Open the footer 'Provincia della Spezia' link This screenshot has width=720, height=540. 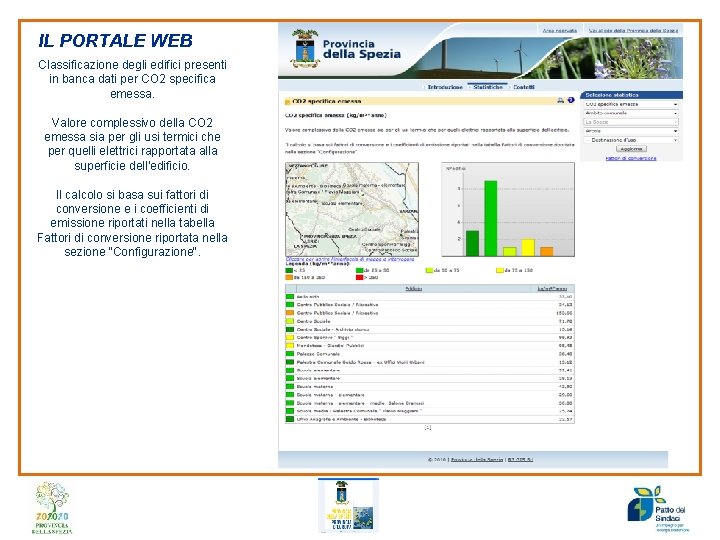[477, 460]
